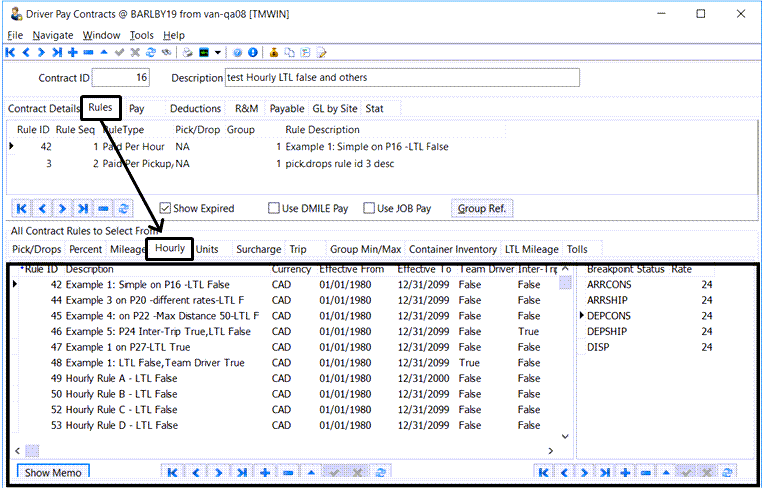Tick the Use JOB Pay checkbox
This screenshot has width=762, height=490.
(x=371, y=208)
